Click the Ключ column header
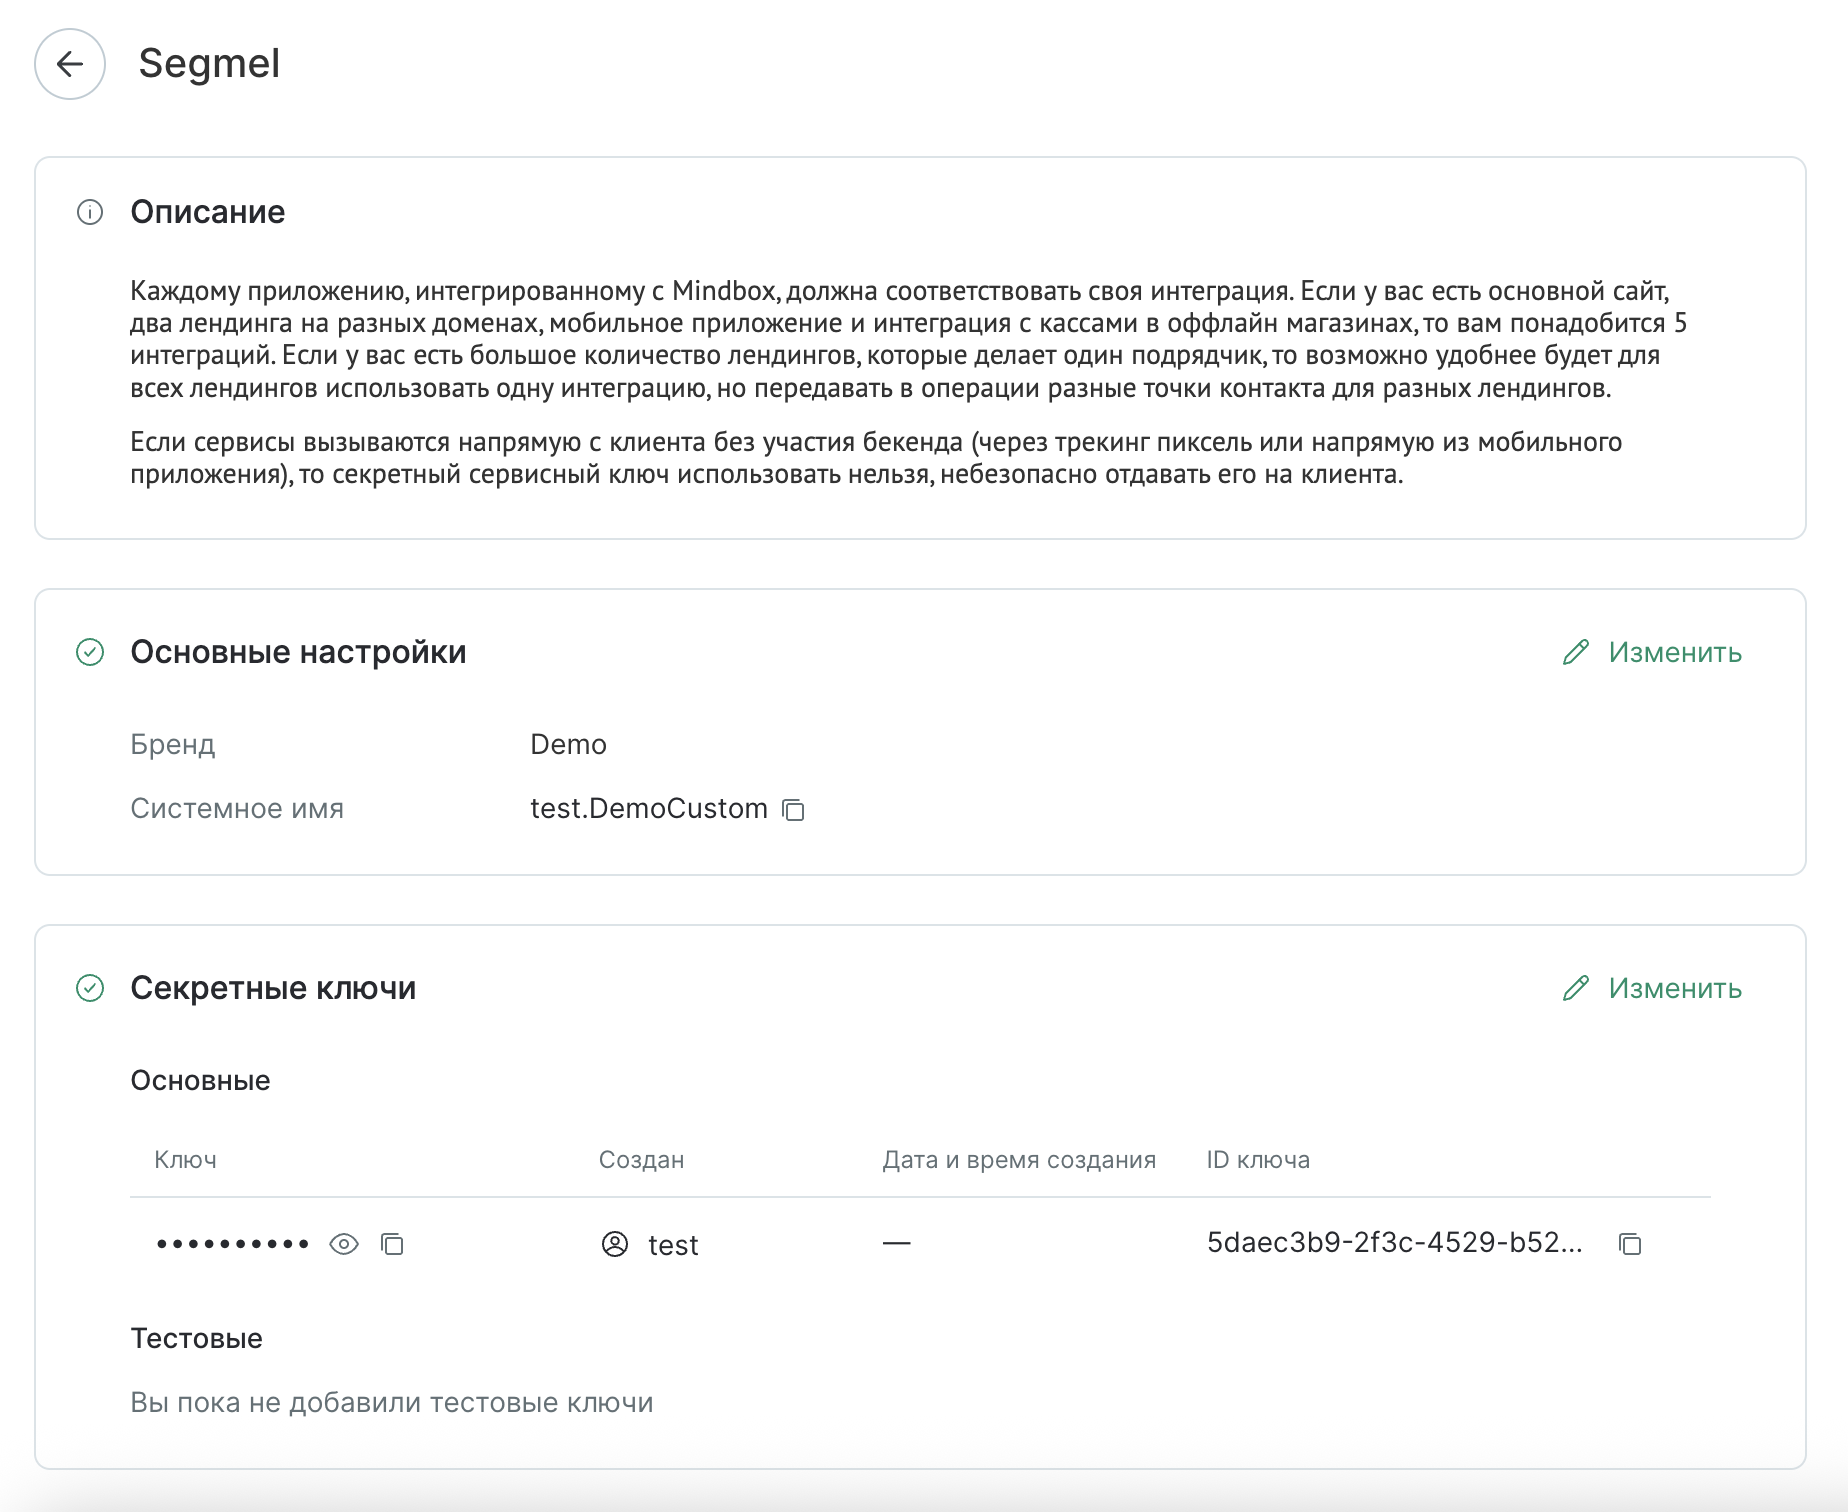The width and height of the screenshot is (1848, 1512). click(185, 1160)
